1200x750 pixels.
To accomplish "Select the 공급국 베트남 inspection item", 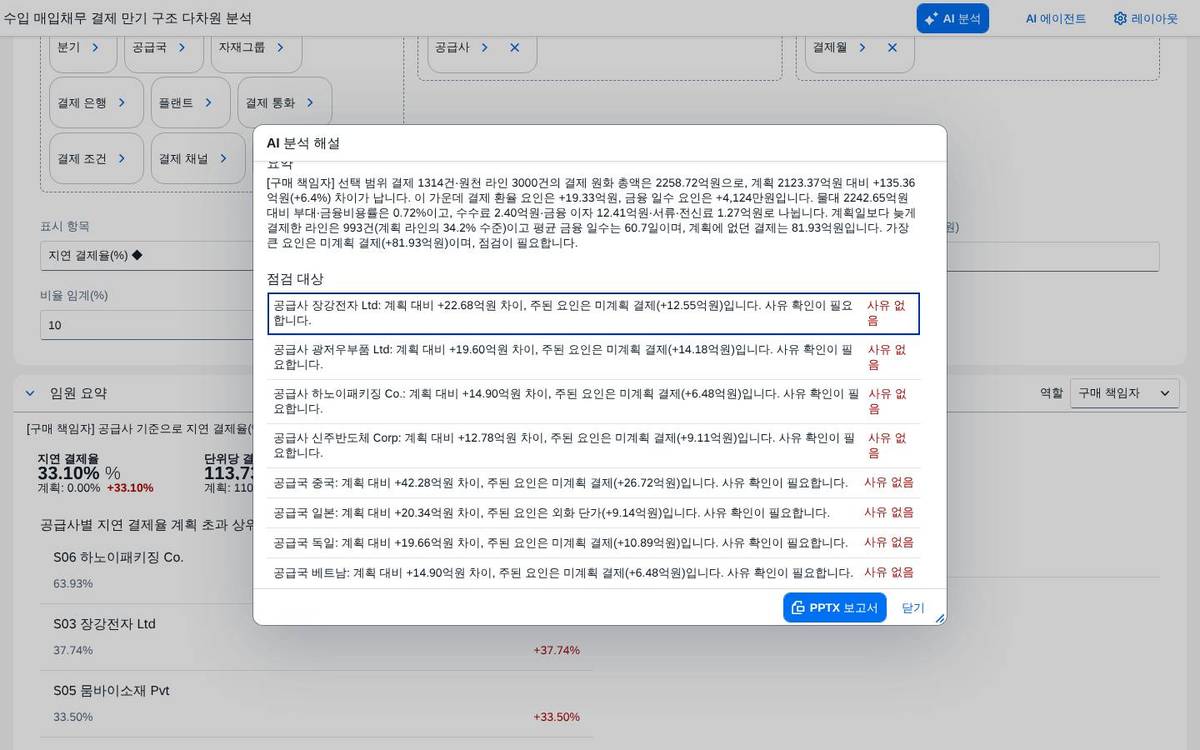I will tap(593, 572).
